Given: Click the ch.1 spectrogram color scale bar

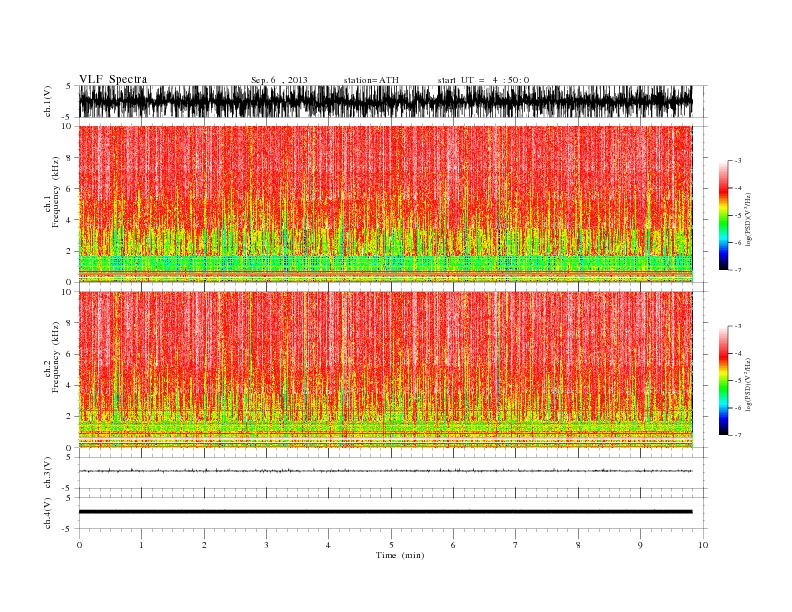Looking at the screenshot, I should pyautogui.click(x=723, y=215).
